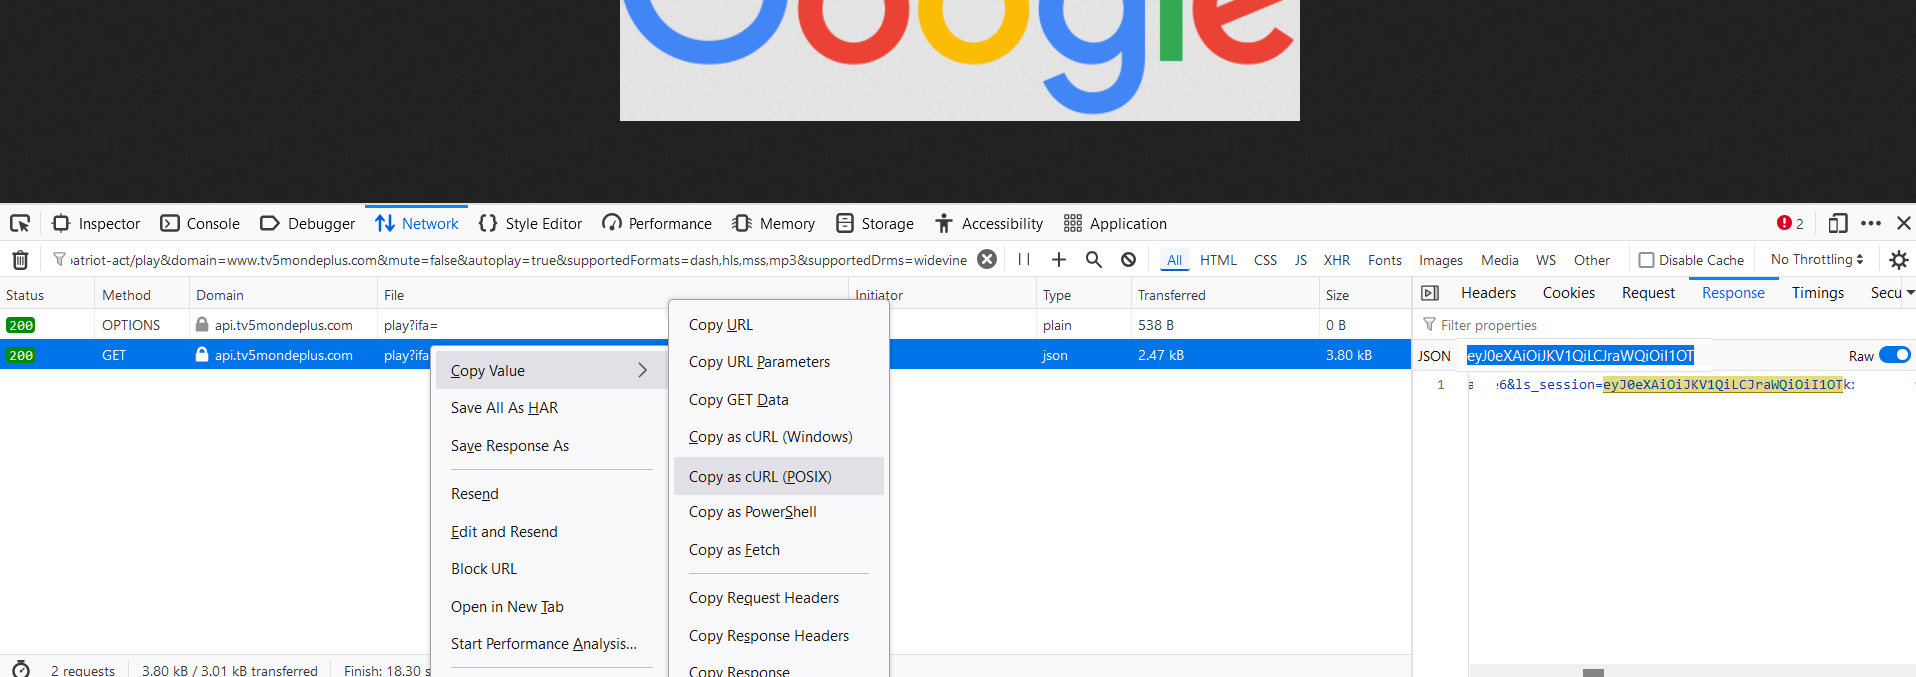The height and width of the screenshot is (677, 1916).
Task: Open the Application panel
Action: point(1115,223)
